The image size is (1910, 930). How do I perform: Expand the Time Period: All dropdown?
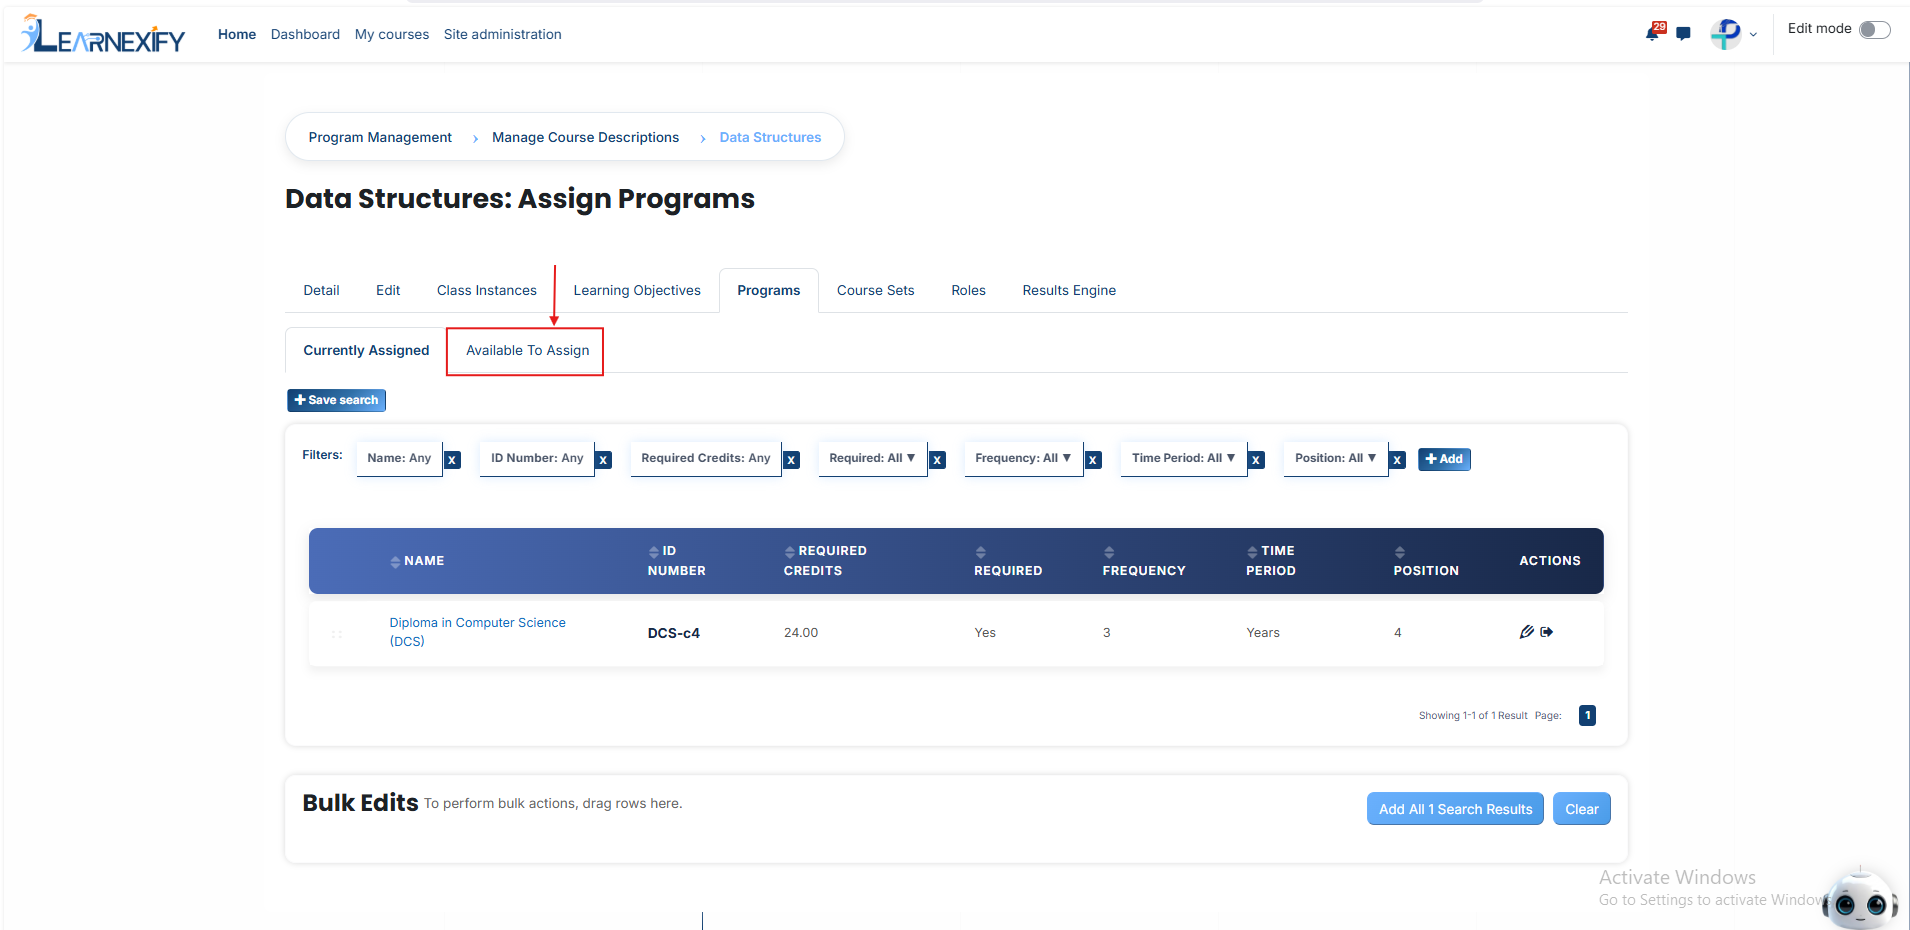pos(1183,458)
